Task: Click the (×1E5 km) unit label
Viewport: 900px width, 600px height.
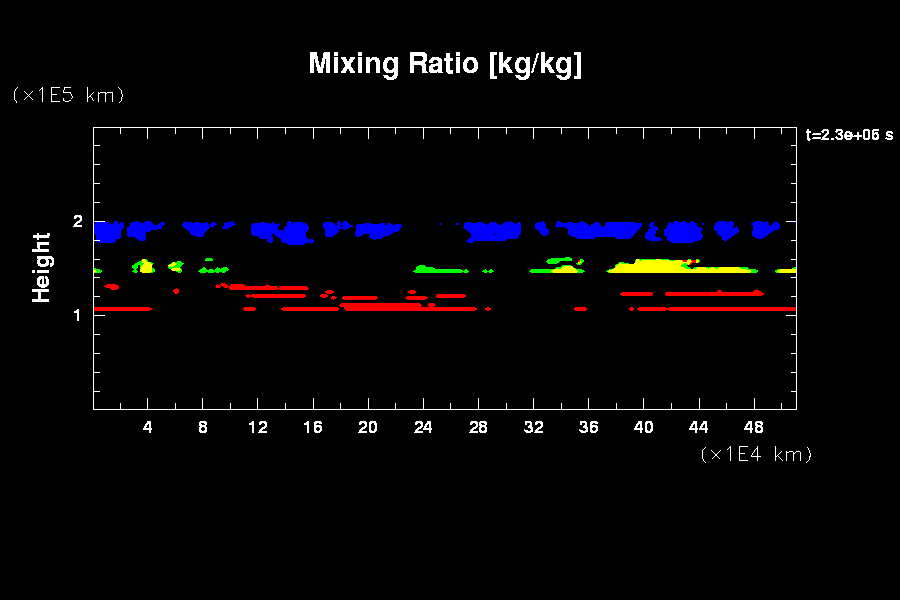Action: [68, 95]
